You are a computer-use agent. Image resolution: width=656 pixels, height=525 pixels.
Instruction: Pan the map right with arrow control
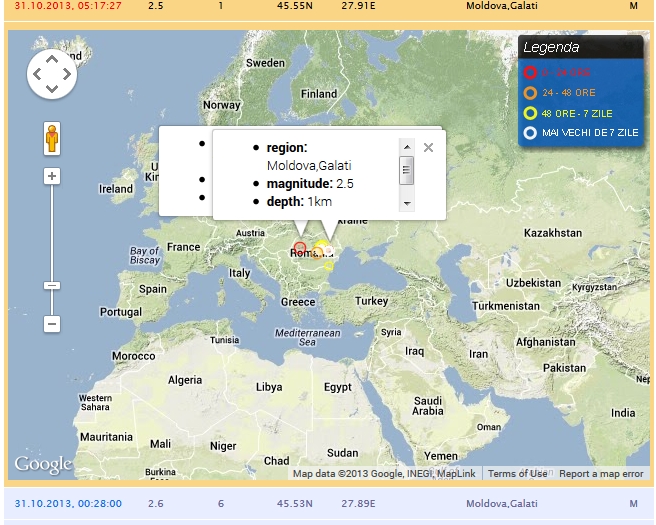[x=67, y=74]
